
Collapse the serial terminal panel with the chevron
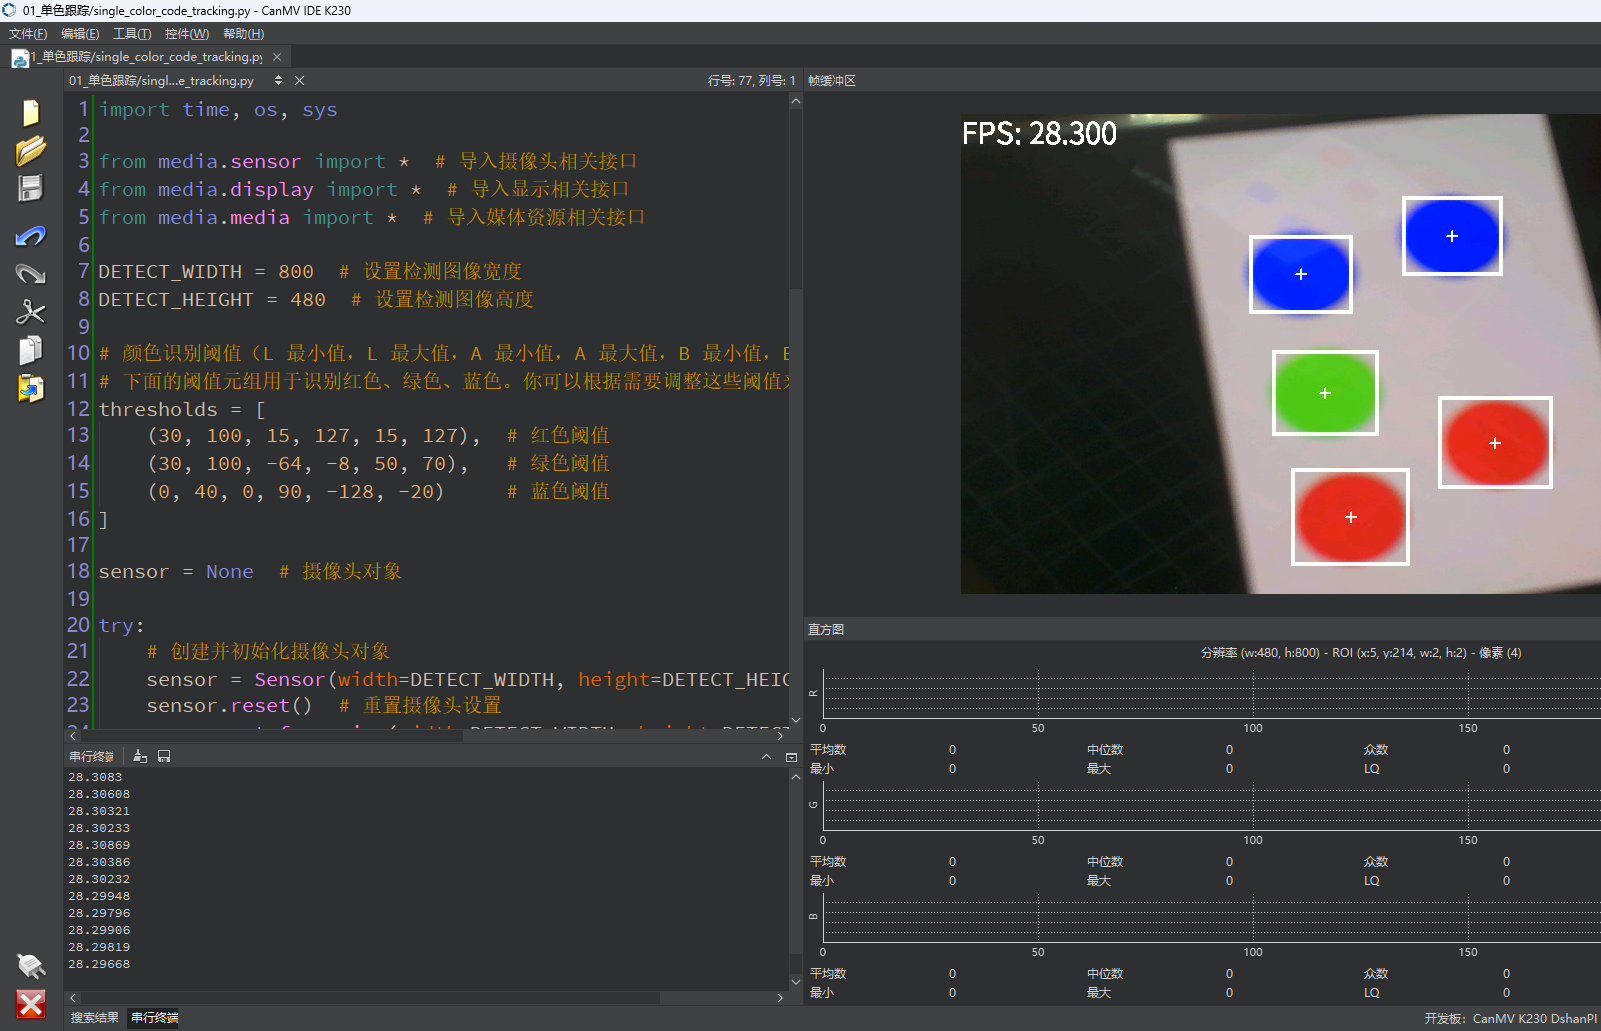(766, 757)
